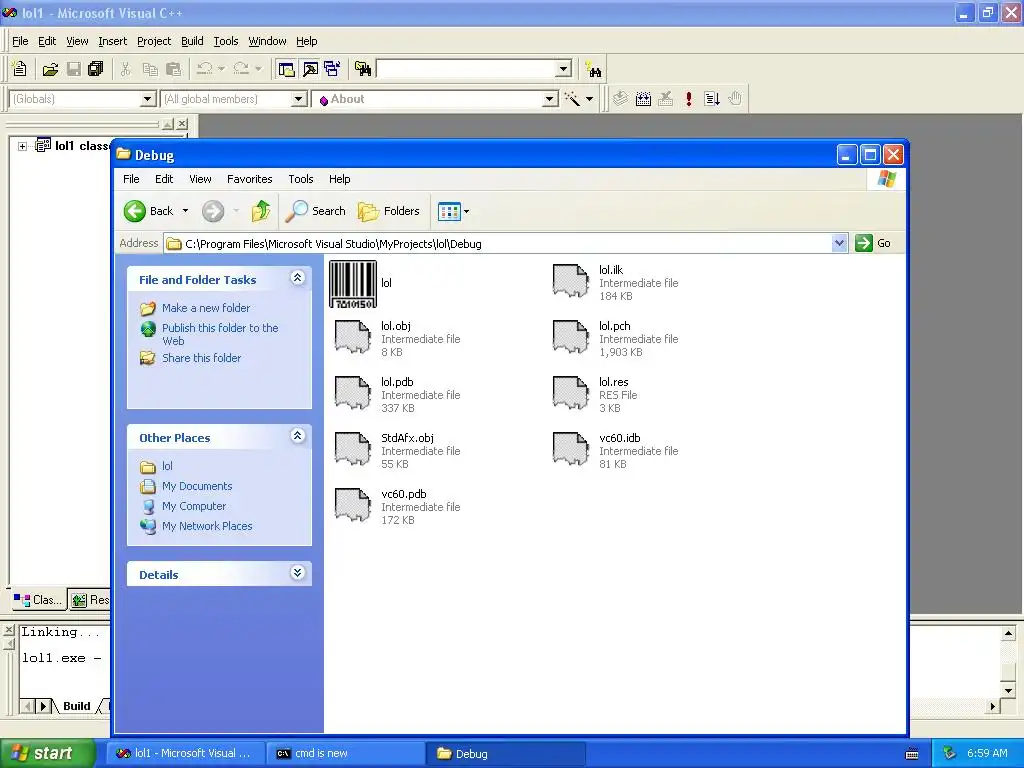Toggle the Folders pane button in Debug window
Screen dimensions: 1024x768
pyautogui.click(x=389, y=211)
